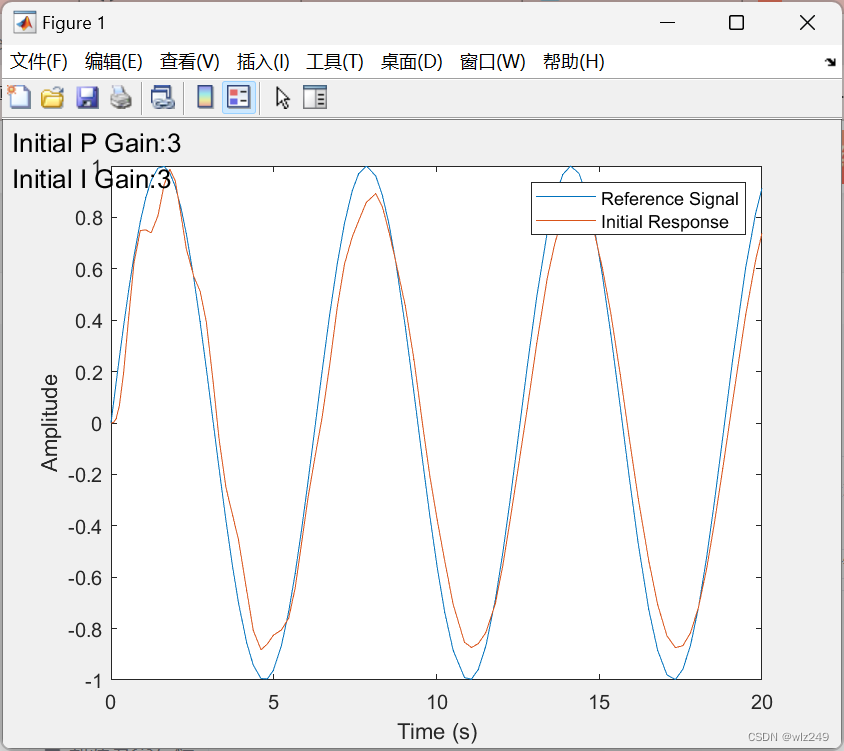
Task: Click the 'Amplitude' y-axis label
Action: [x=50, y=423]
